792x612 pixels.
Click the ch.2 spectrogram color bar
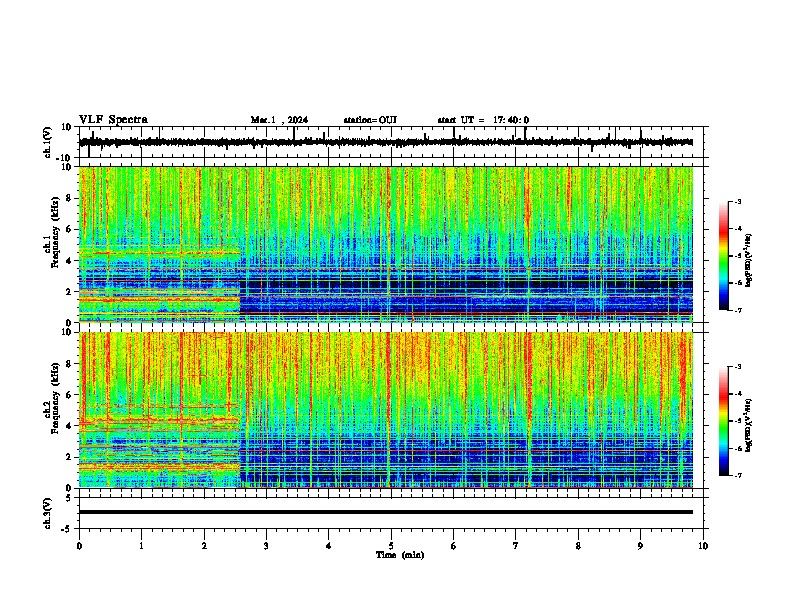[x=724, y=421]
